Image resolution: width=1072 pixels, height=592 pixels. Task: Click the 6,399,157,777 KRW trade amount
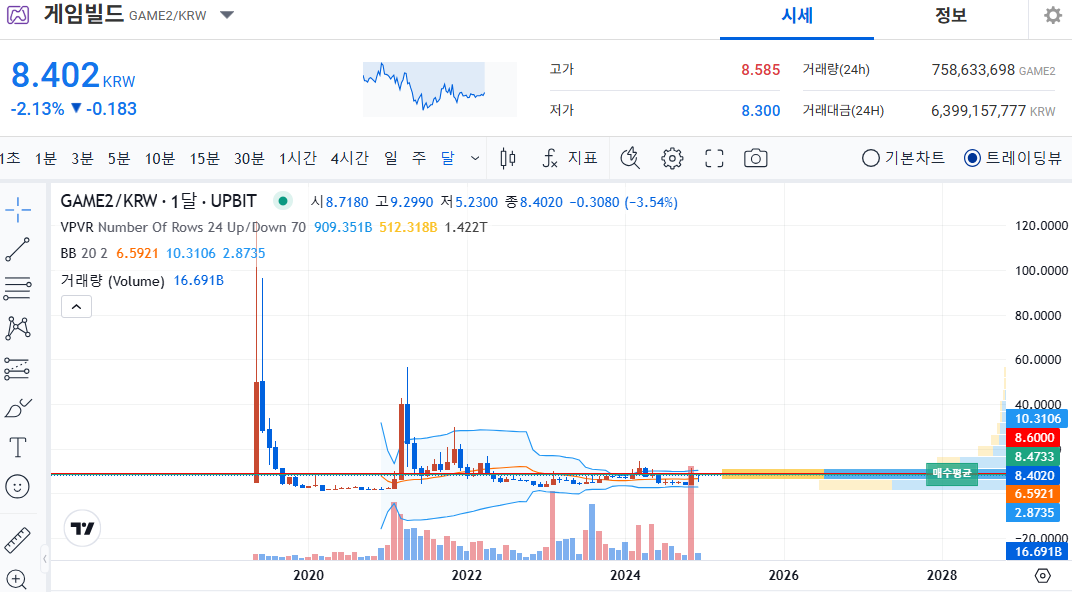[x=993, y=111]
